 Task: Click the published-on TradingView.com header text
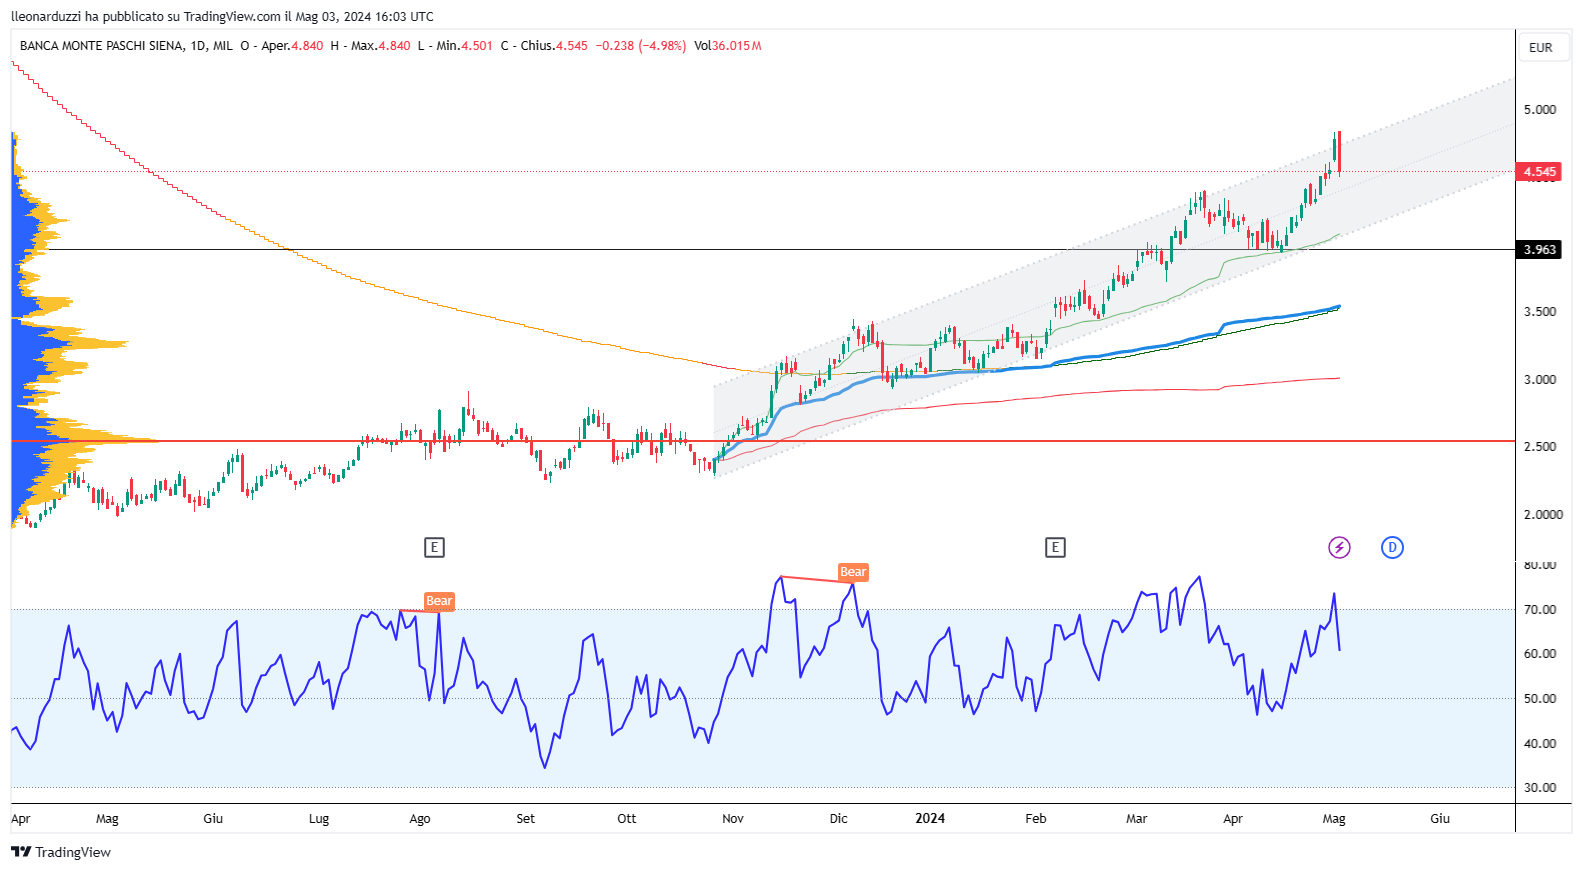(223, 16)
